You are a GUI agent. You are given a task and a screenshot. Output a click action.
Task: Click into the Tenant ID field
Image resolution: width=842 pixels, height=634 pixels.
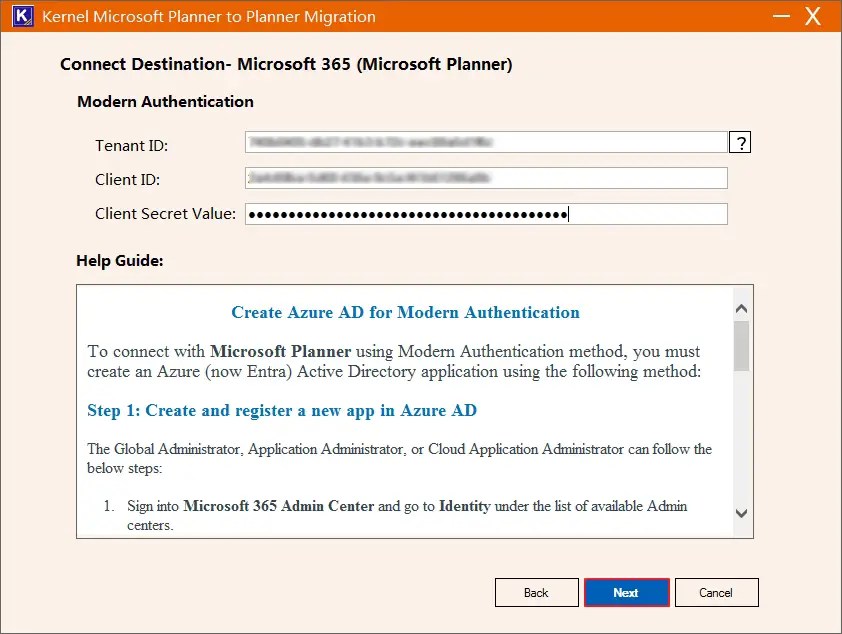pos(487,142)
